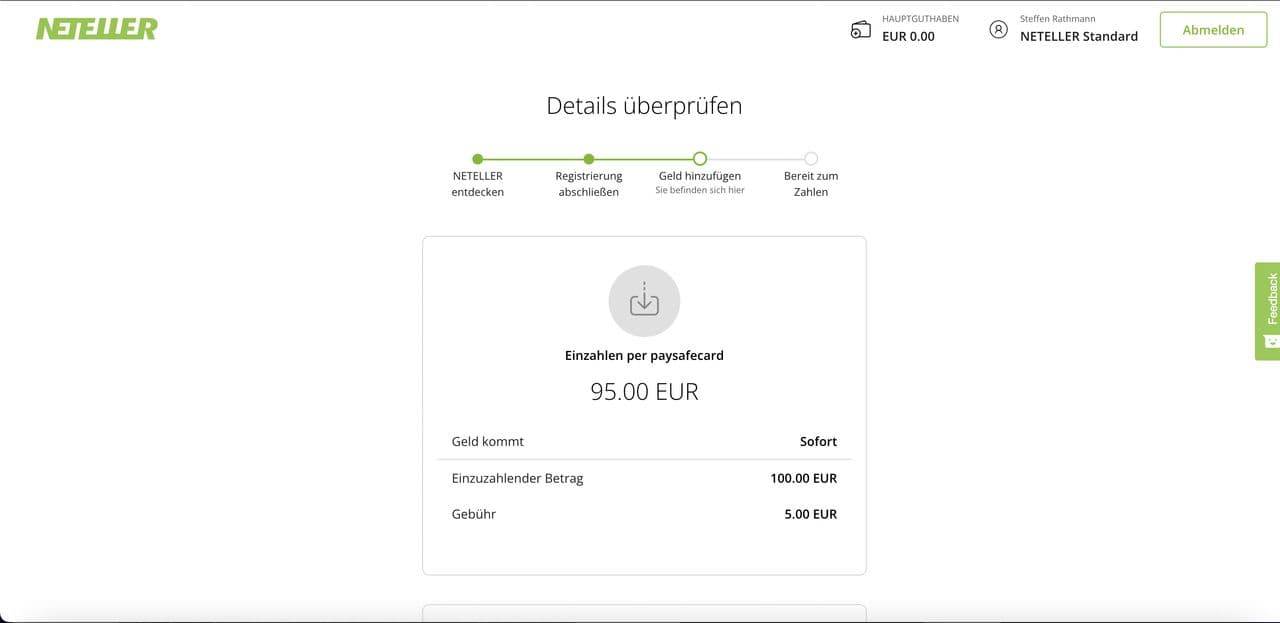Click the green progress line between first two steps
The width and height of the screenshot is (1280, 623).
(533, 158)
